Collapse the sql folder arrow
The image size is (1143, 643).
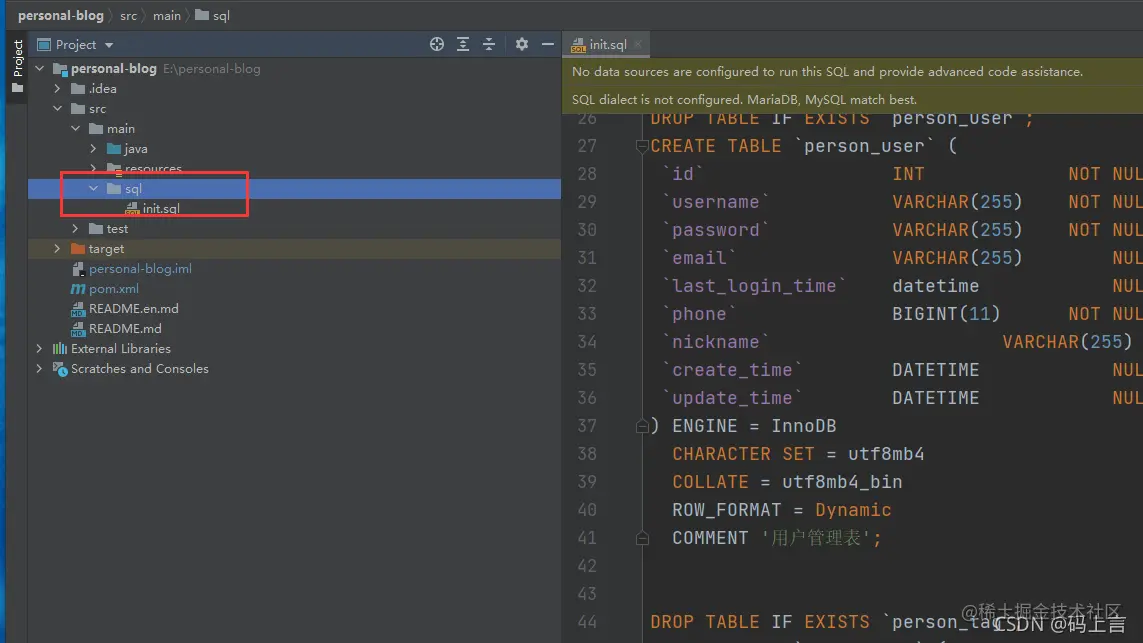click(x=93, y=188)
